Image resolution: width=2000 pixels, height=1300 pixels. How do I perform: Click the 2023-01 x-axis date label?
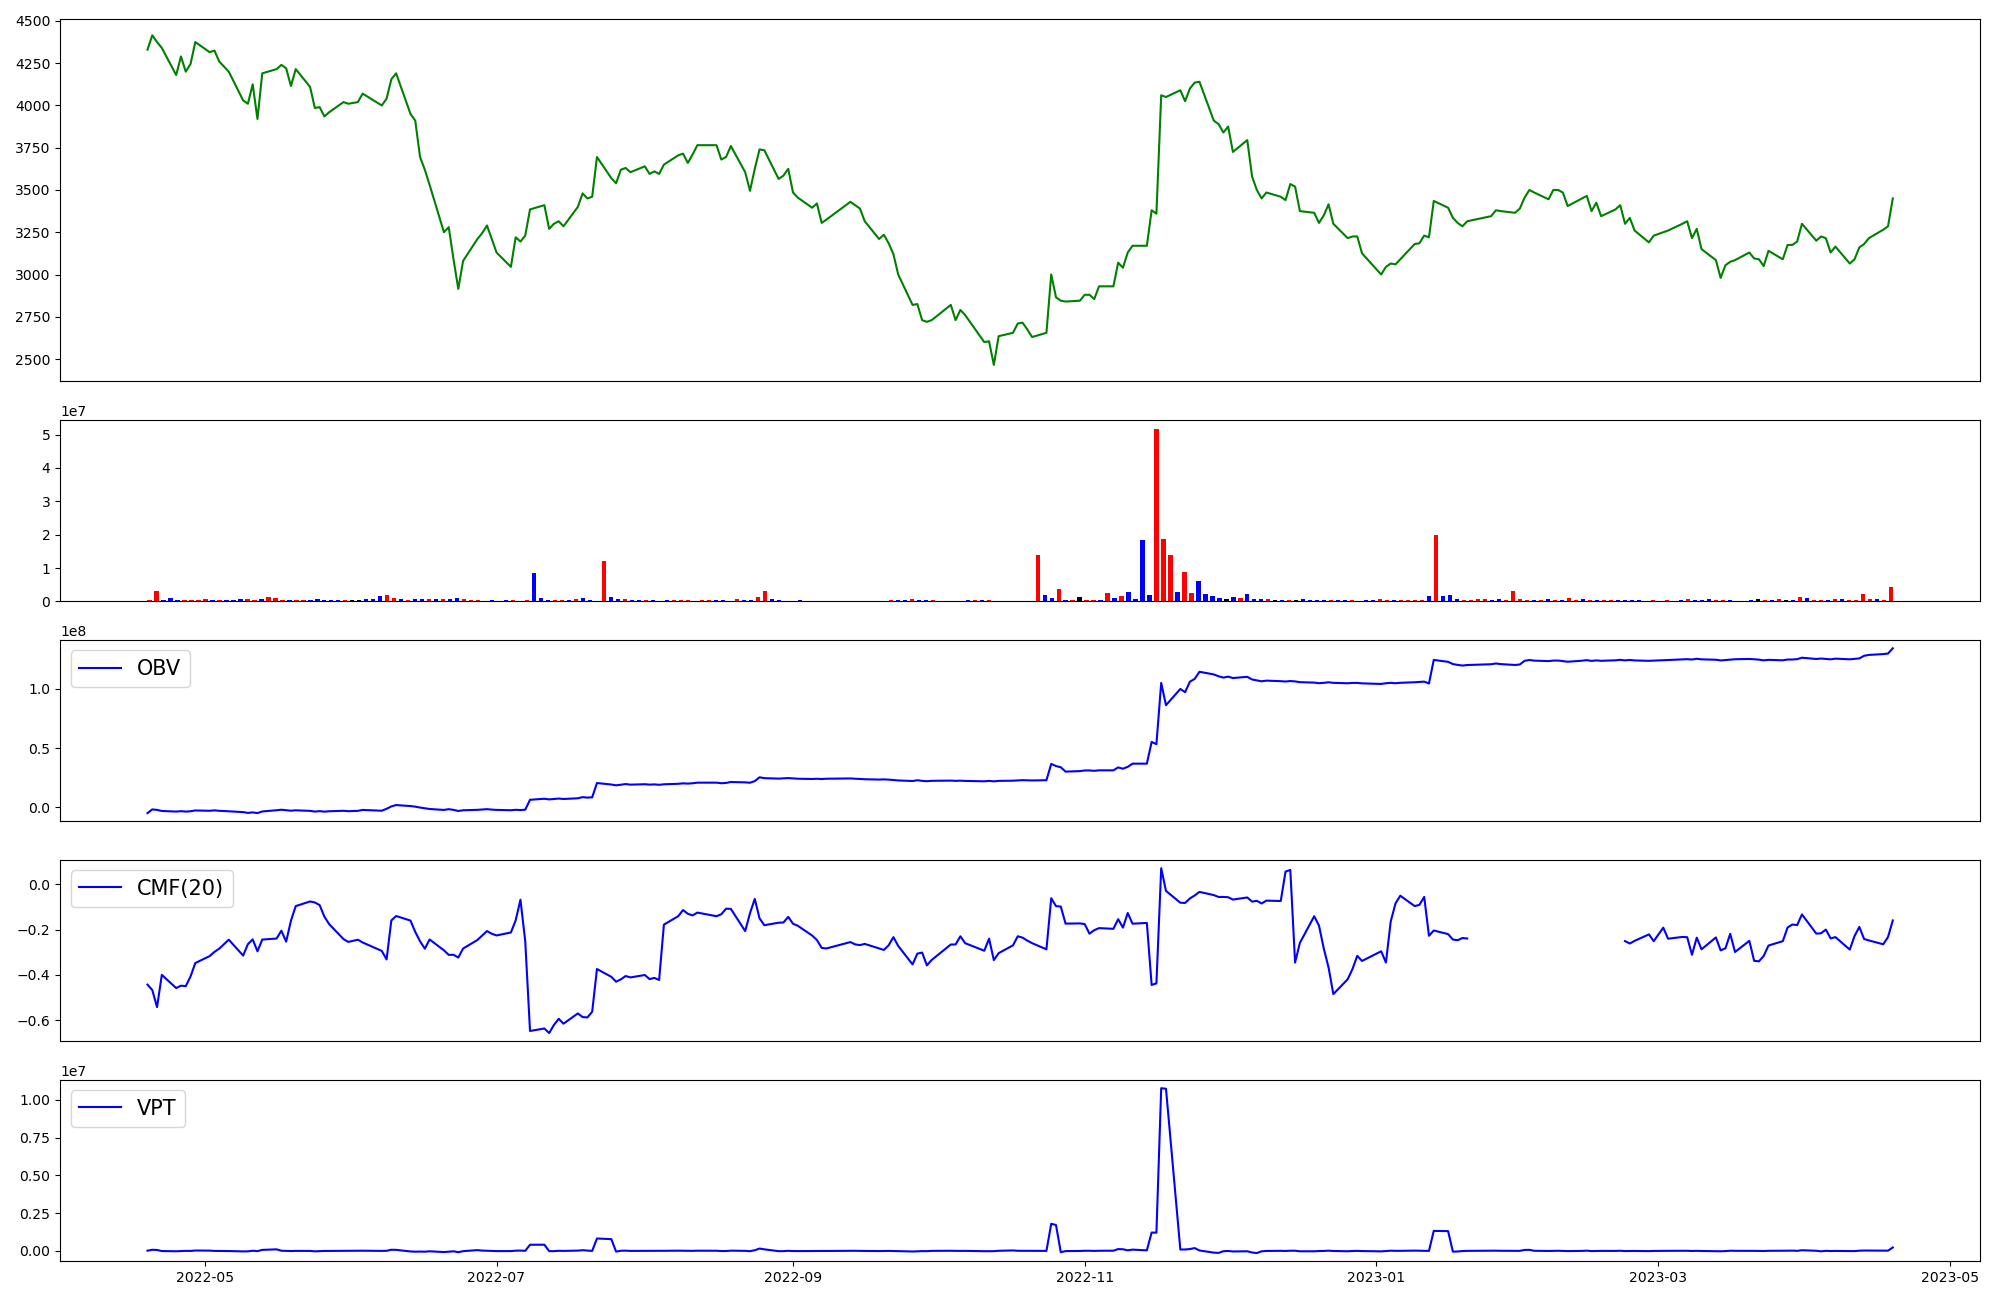(1376, 1277)
